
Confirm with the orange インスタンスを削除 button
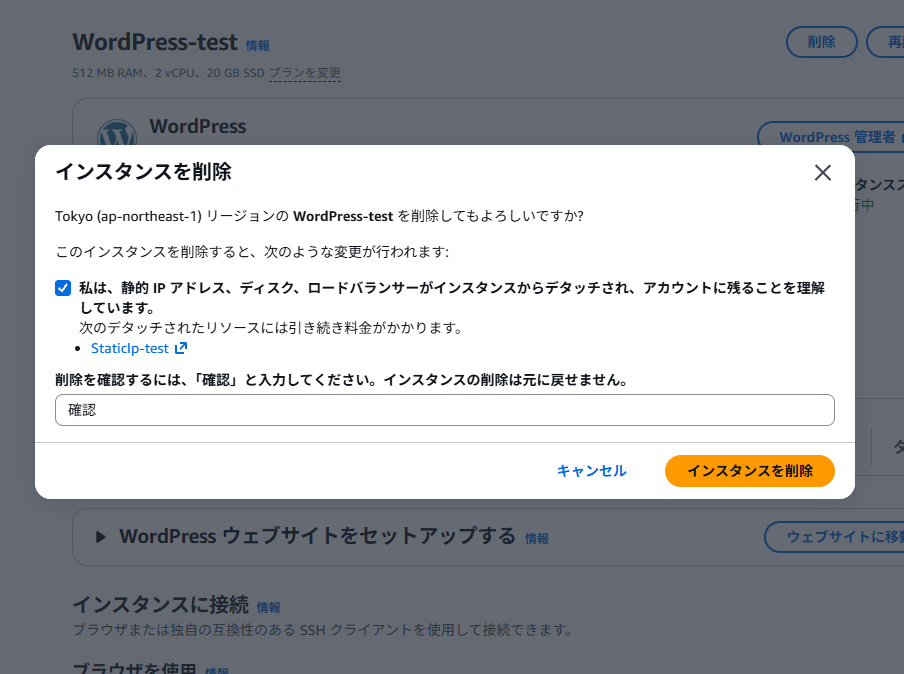749,471
